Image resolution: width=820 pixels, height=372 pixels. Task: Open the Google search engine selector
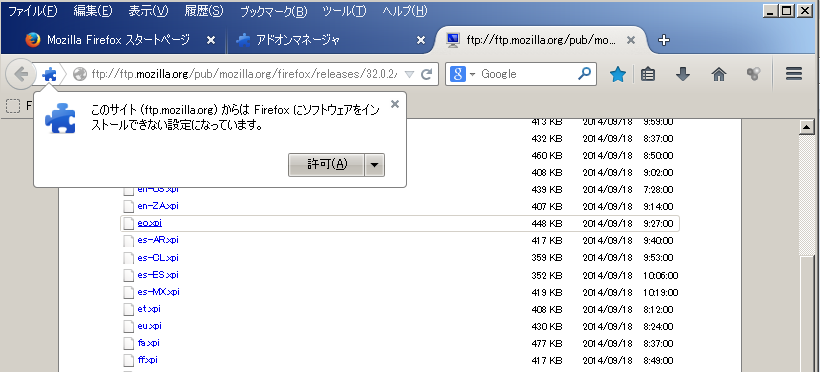[461, 74]
